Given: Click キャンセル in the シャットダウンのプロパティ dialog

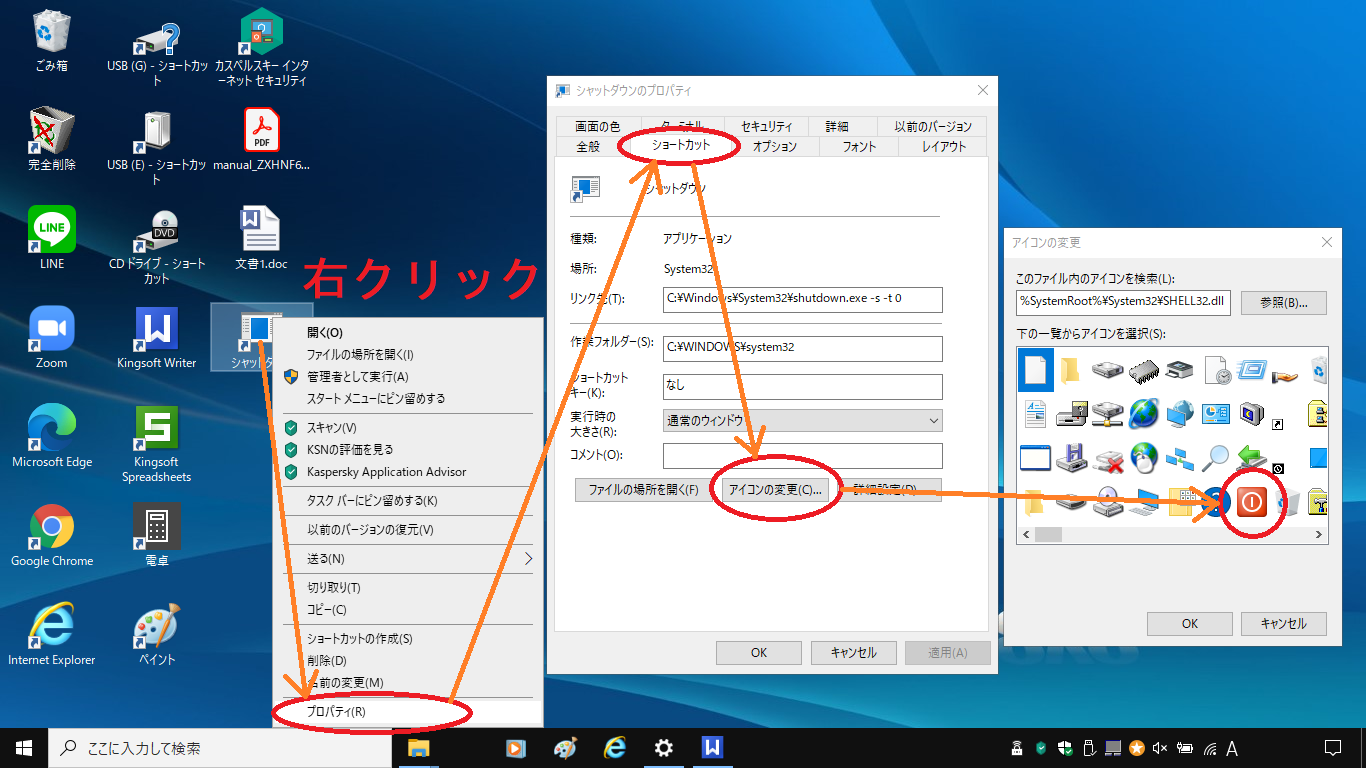Looking at the screenshot, I should click(x=854, y=652).
